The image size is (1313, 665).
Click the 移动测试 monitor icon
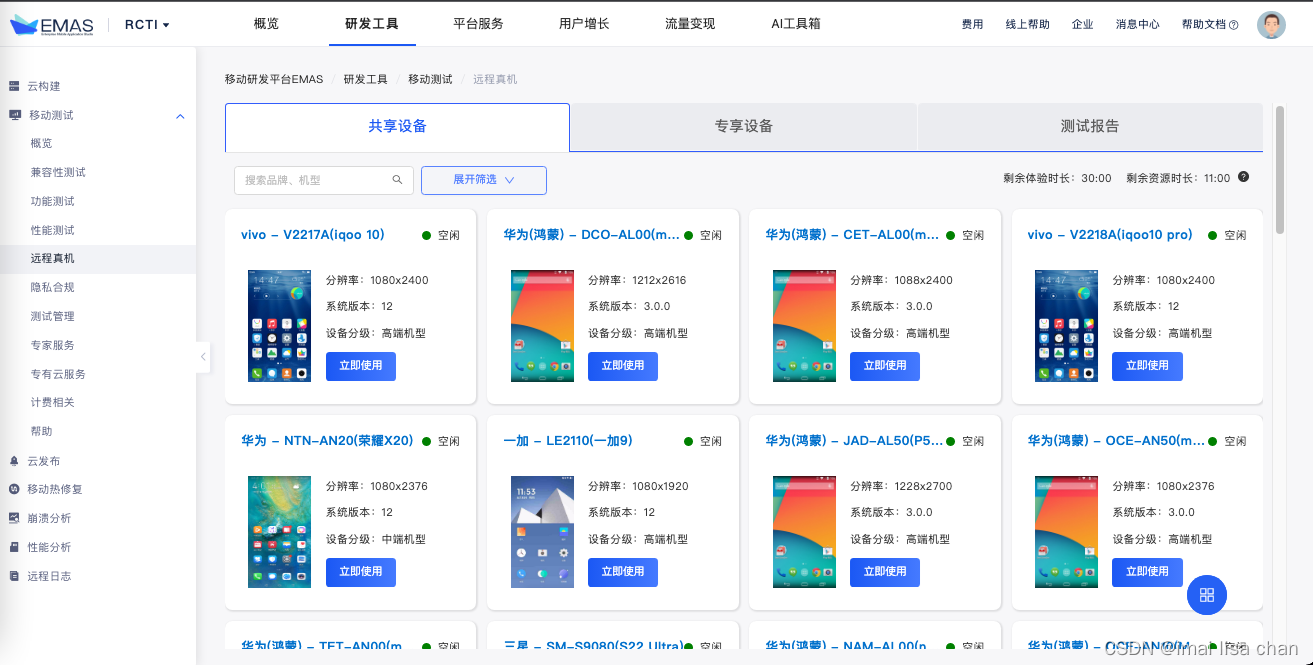pyautogui.click(x=15, y=115)
